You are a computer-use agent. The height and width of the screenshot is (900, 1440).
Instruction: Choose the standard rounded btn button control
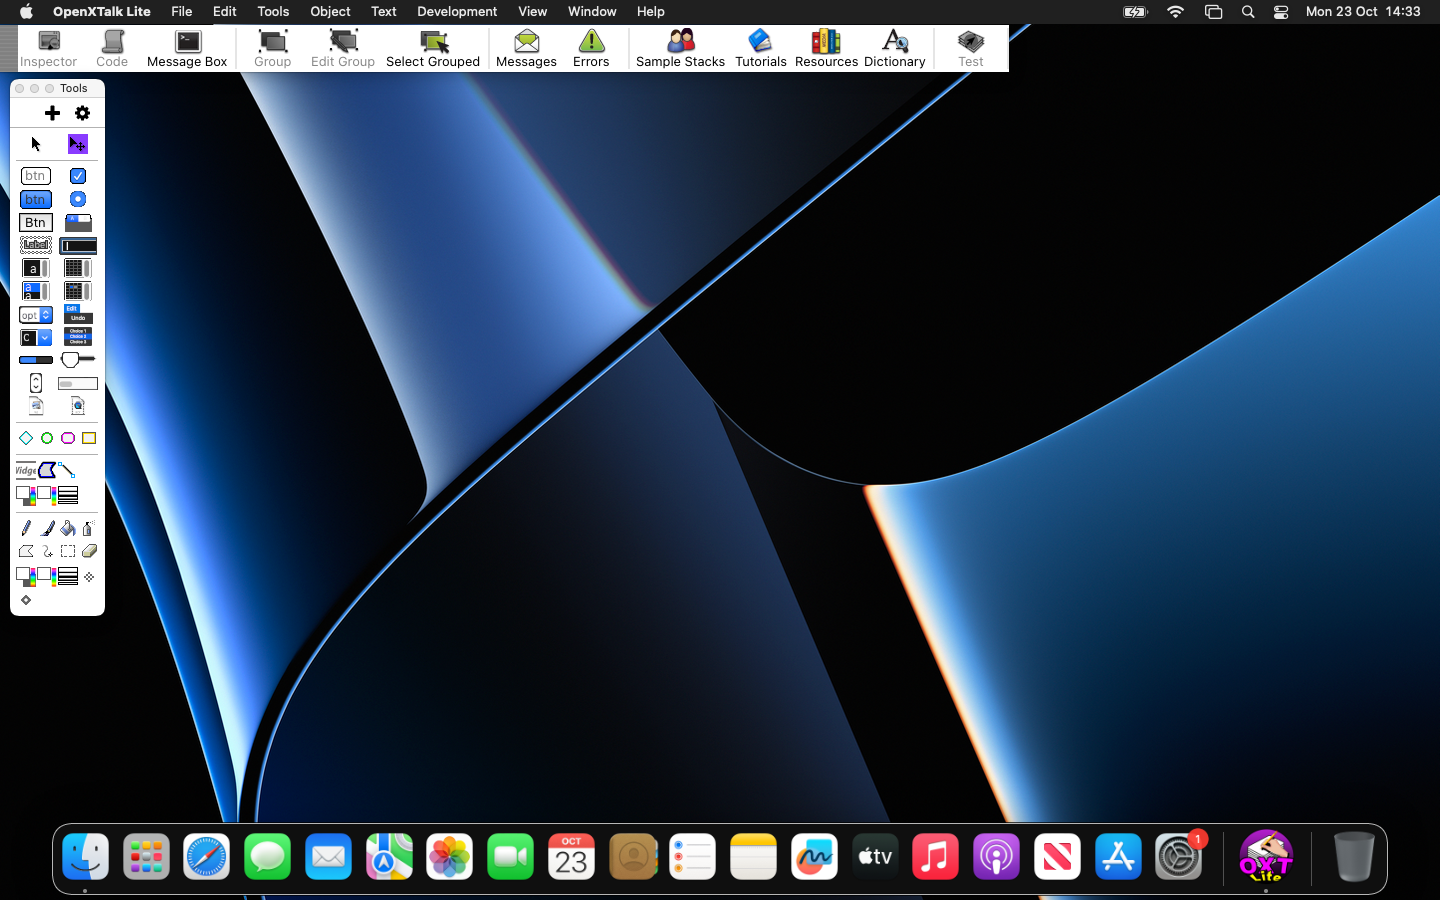(36, 176)
